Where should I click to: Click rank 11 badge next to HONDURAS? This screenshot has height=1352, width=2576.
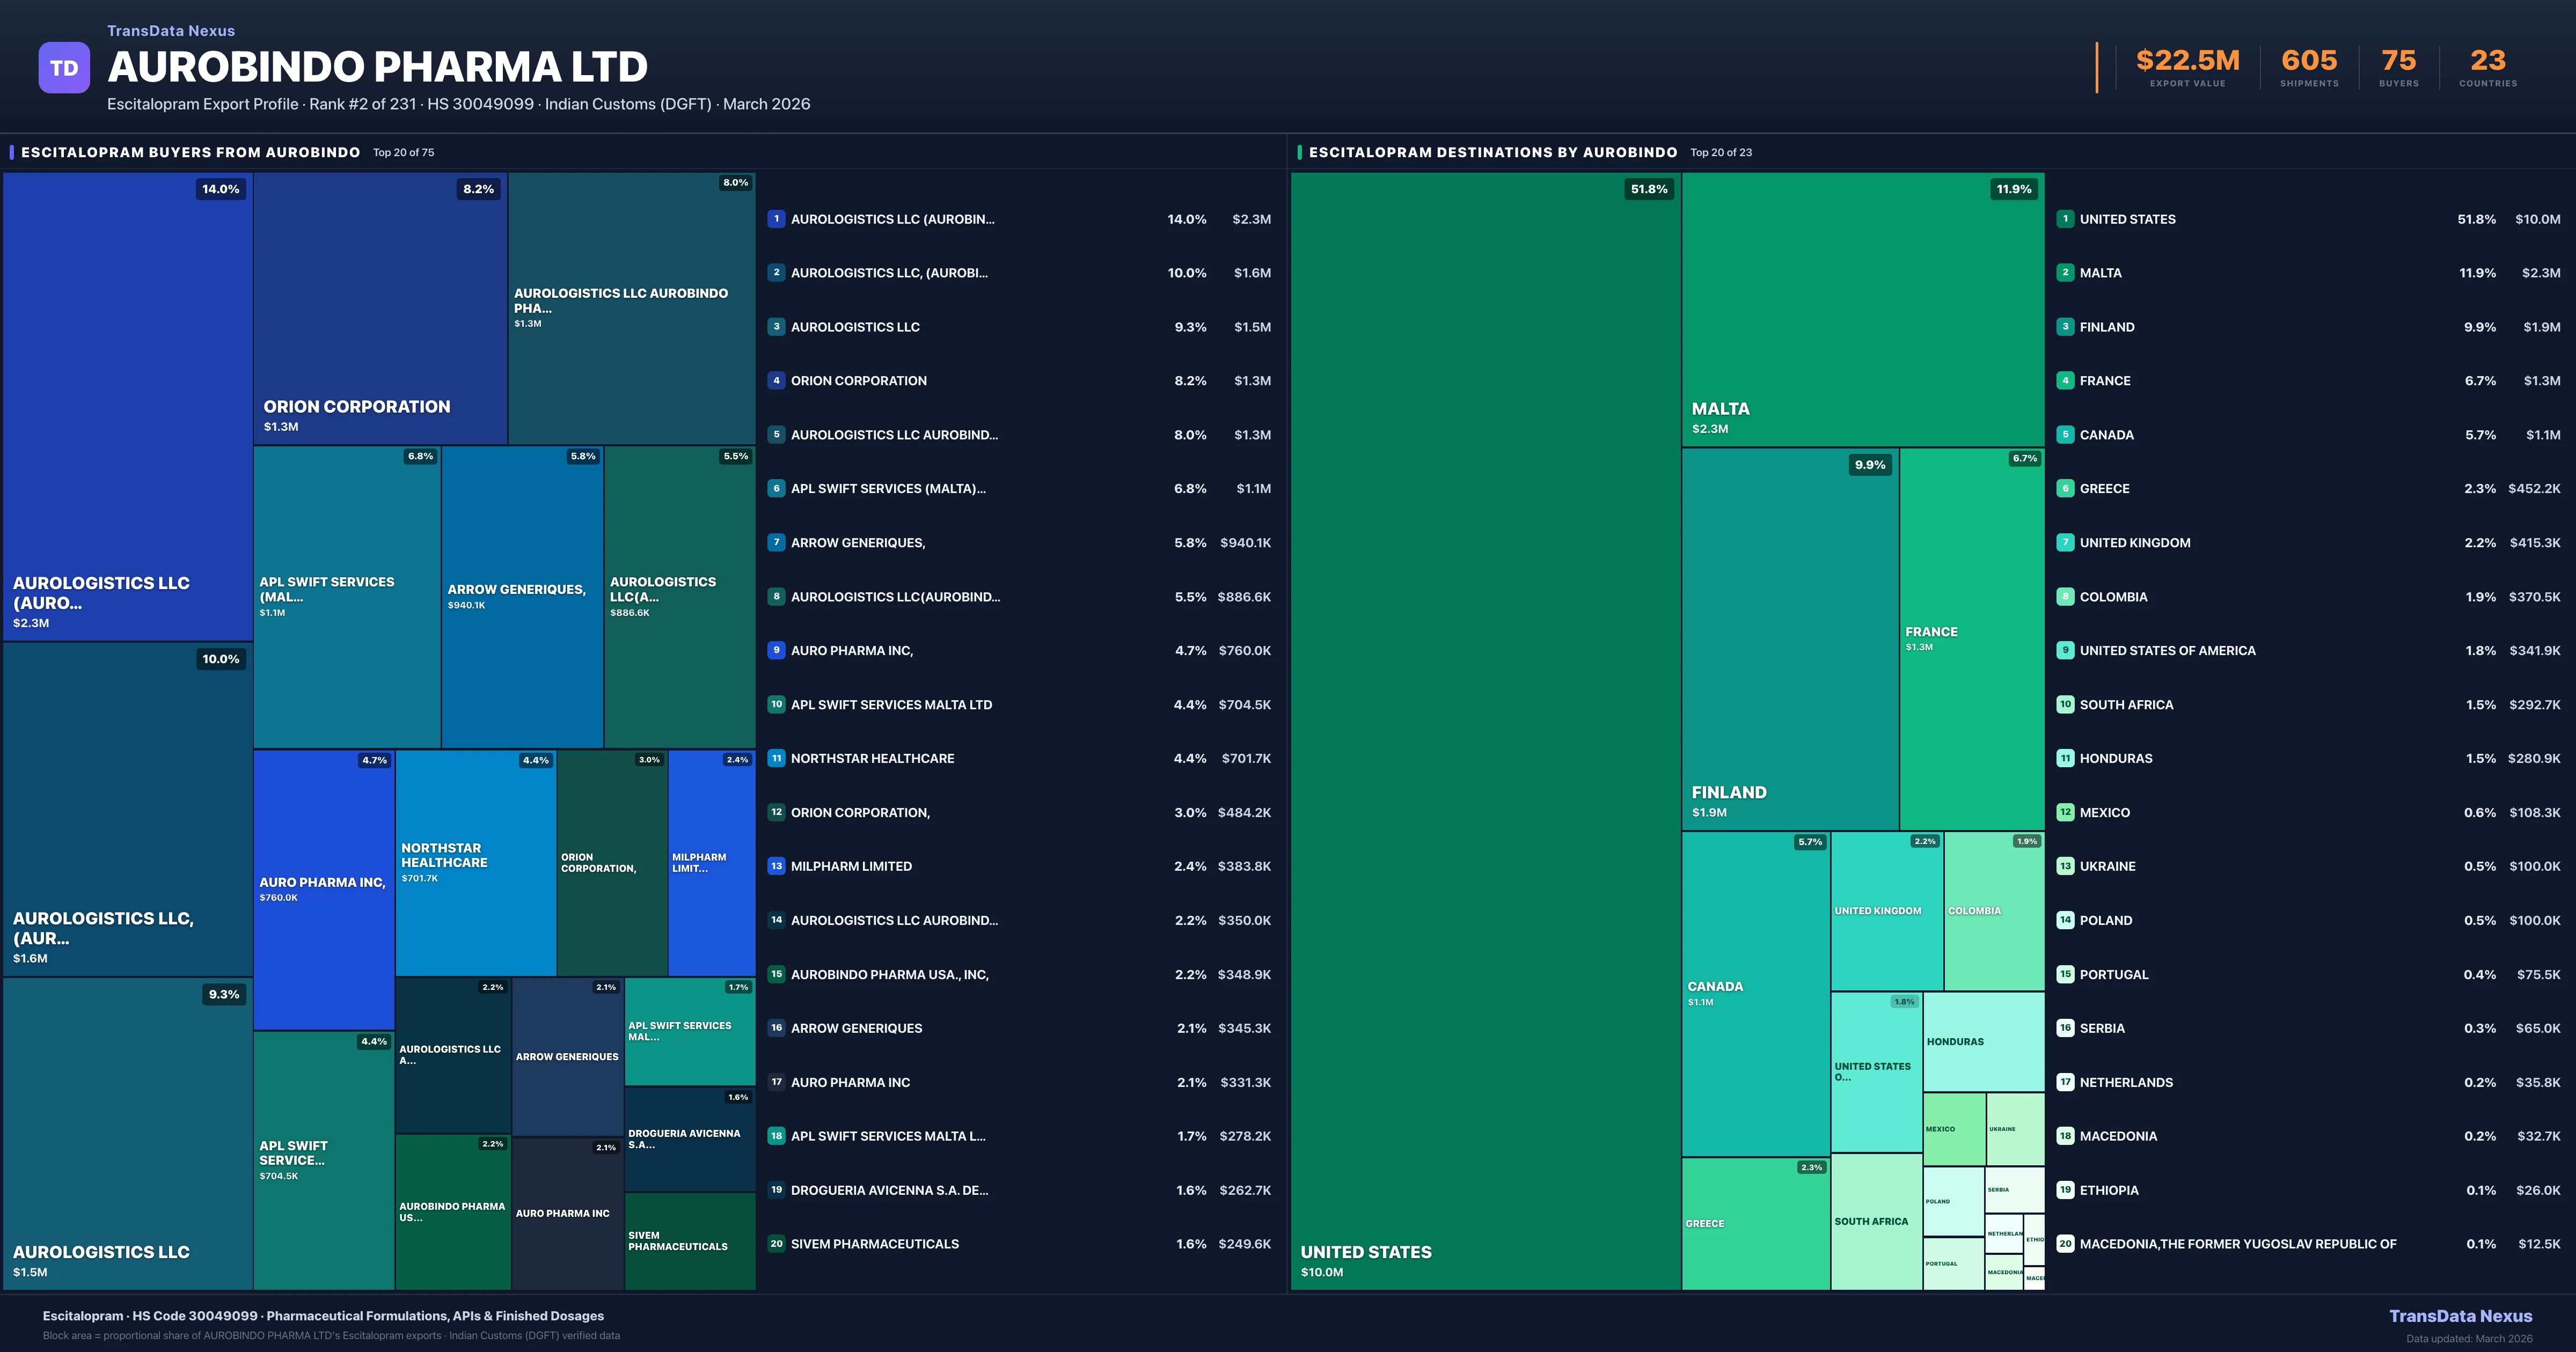[x=2065, y=758]
